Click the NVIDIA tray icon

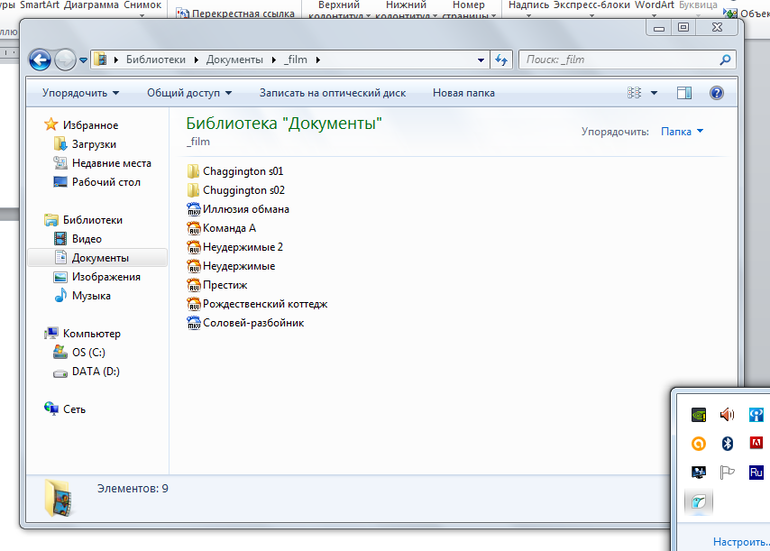pos(699,414)
